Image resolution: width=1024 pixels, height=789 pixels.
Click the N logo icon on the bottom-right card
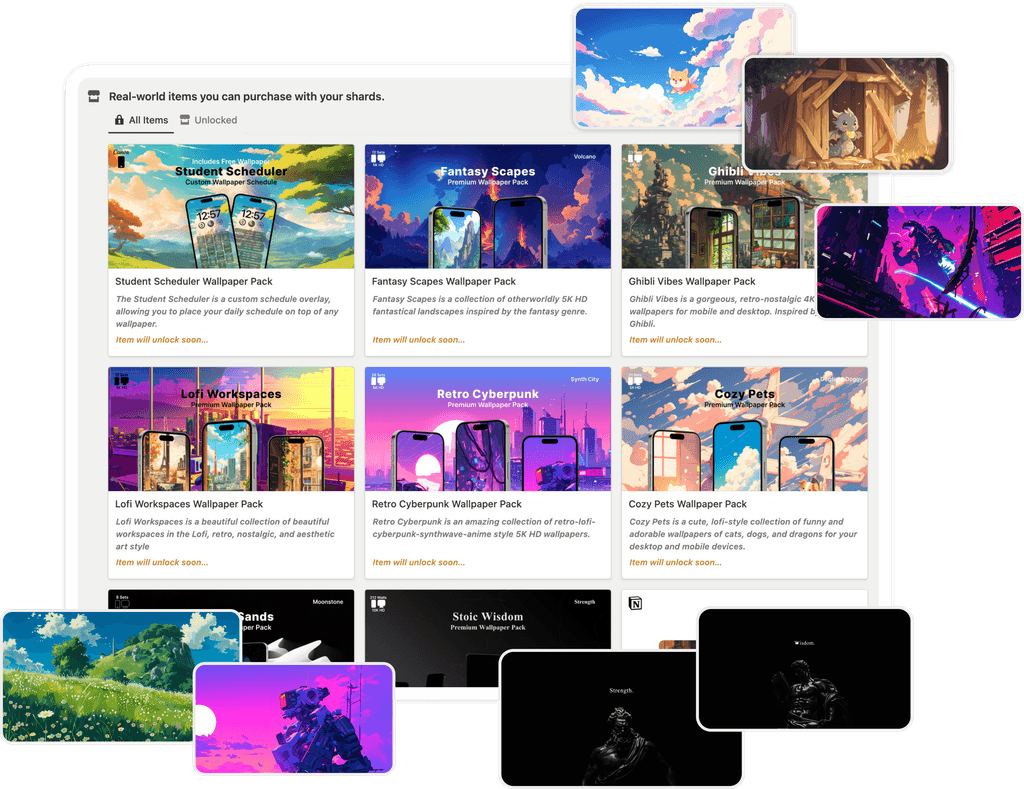(x=635, y=603)
